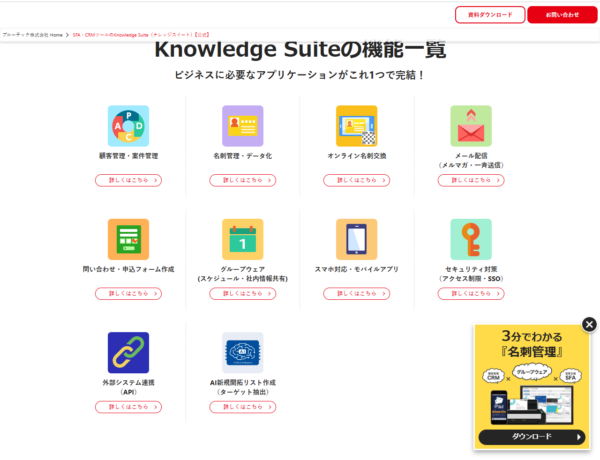Close the yellow popup banner
The height and width of the screenshot is (460, 600).
click(x=589, y=325)
